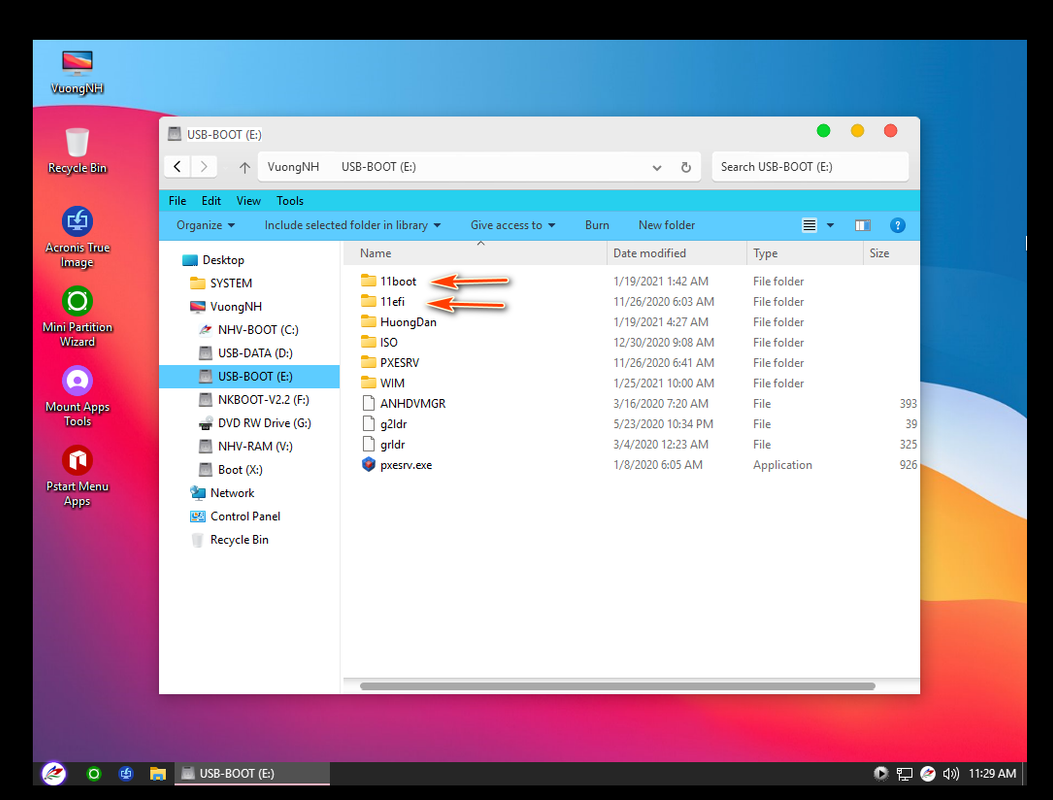Toggle the preview pane icon

(862, 225)
